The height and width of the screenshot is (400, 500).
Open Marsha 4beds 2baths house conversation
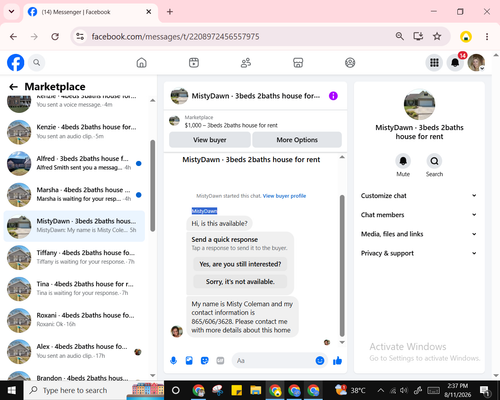74,194
